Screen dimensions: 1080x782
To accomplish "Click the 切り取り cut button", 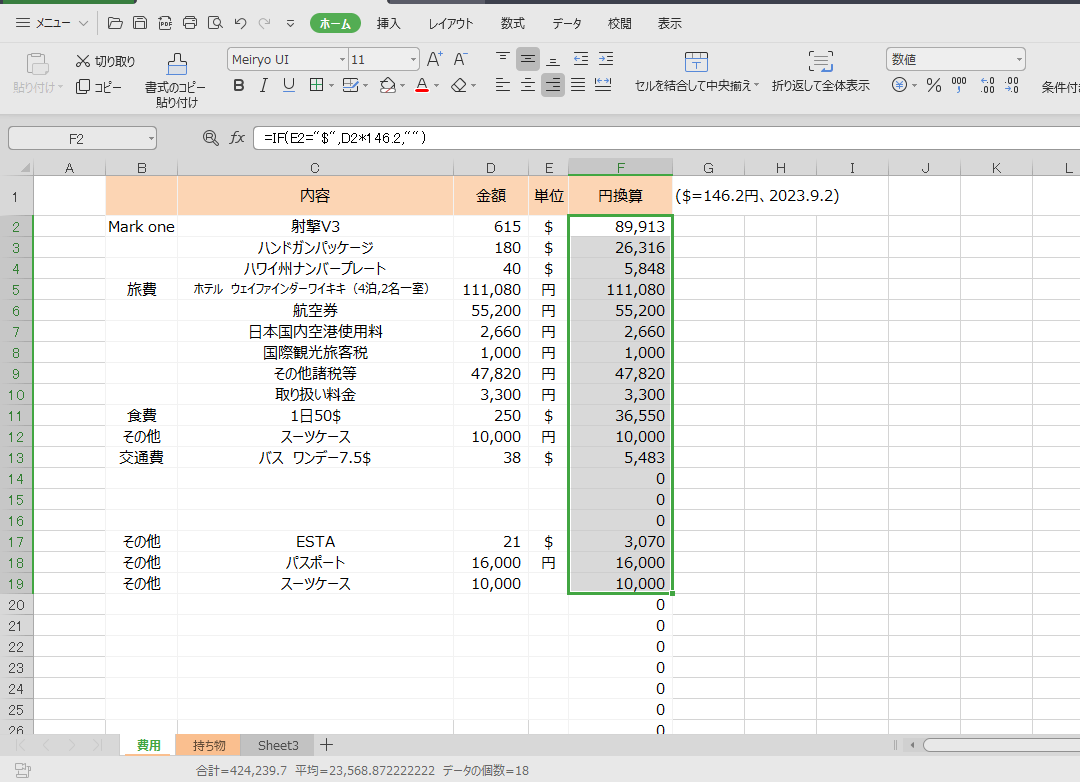I will (105, 61).
